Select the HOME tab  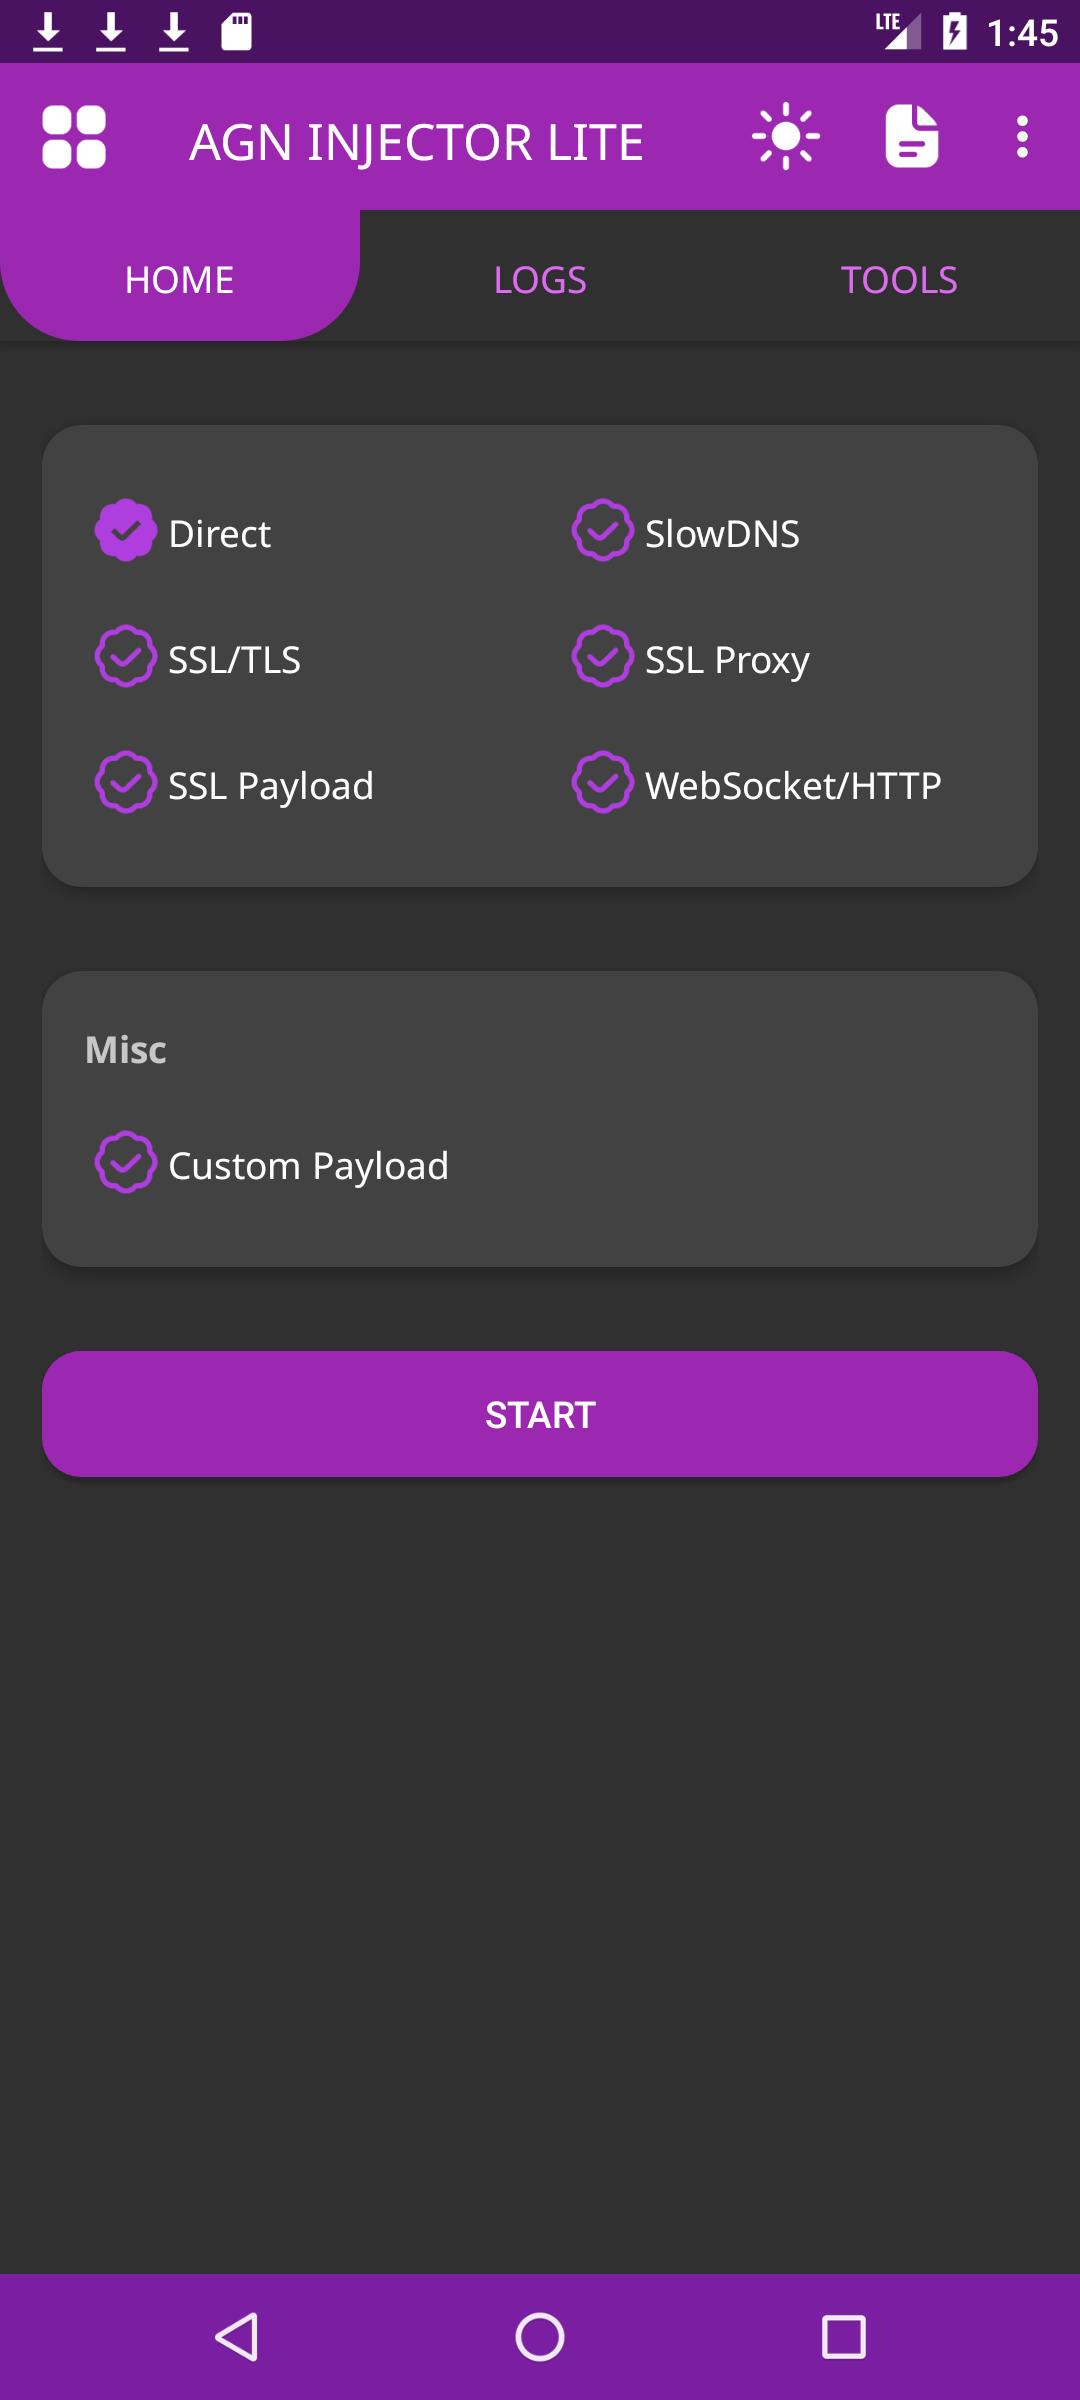[180, 280]
